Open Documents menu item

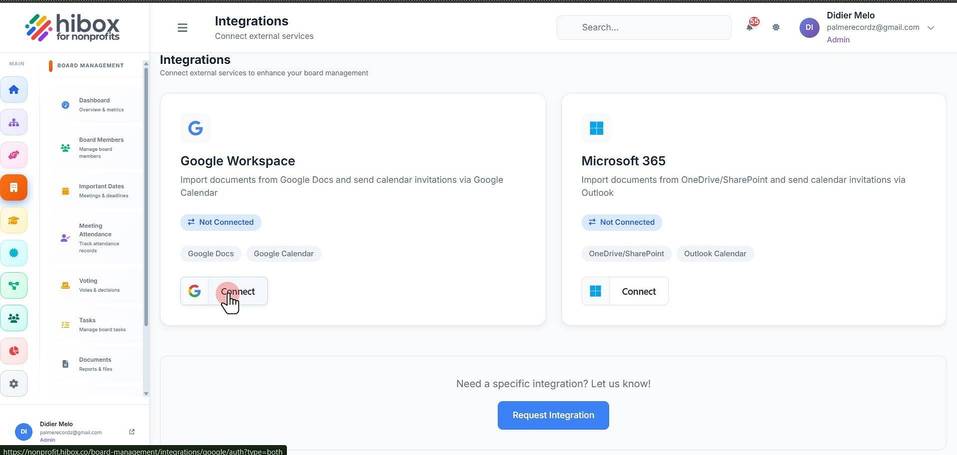pos(93,364)
